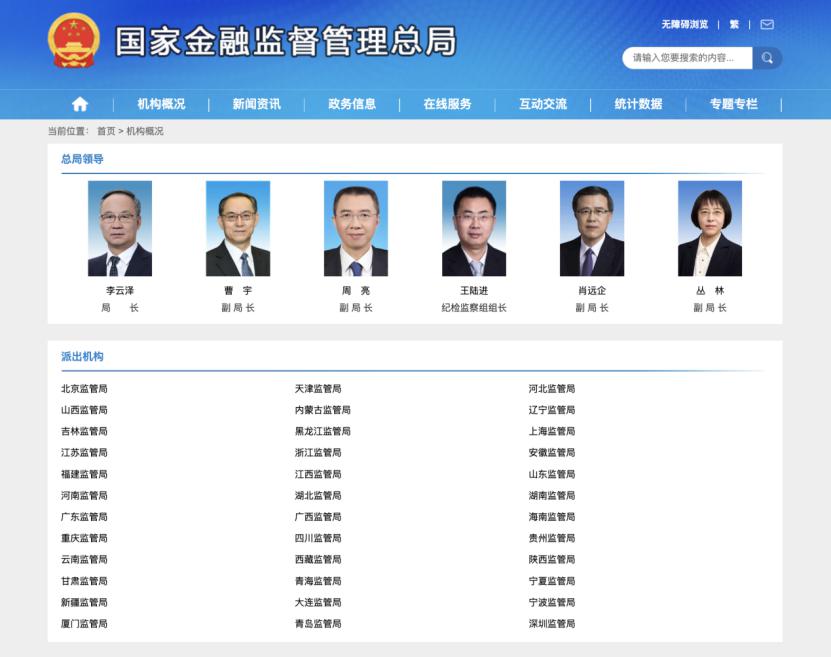
Task: Open 山西监管局 link
Action: pyautogui.click(x=84, y=410)
